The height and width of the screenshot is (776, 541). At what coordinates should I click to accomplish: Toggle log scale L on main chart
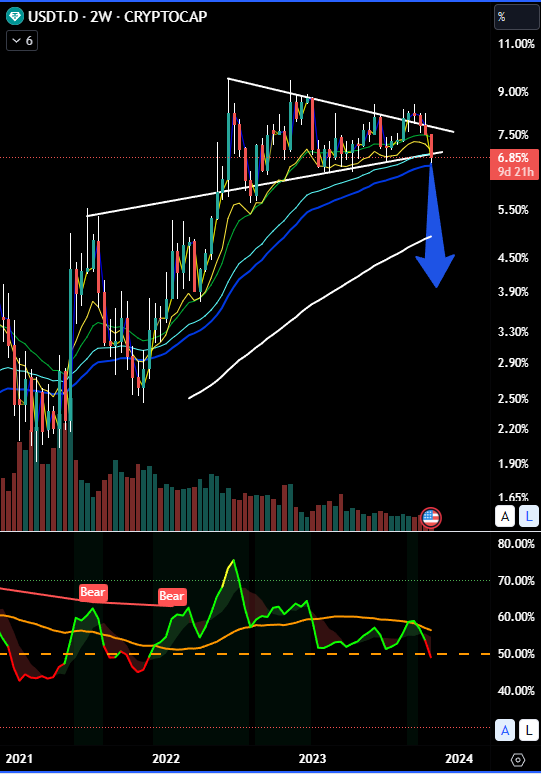pyautogui.click(x=529, y=517)
